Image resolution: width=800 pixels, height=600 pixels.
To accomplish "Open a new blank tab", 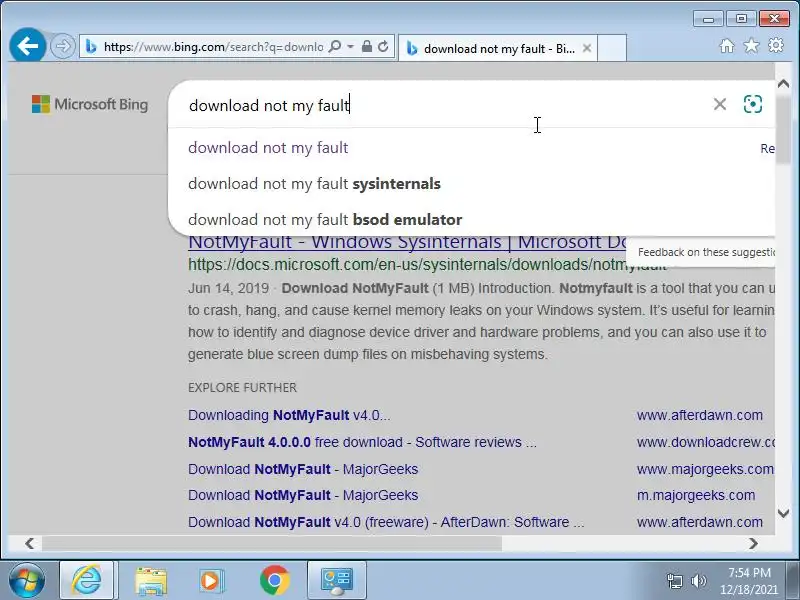I will [612, 48].
